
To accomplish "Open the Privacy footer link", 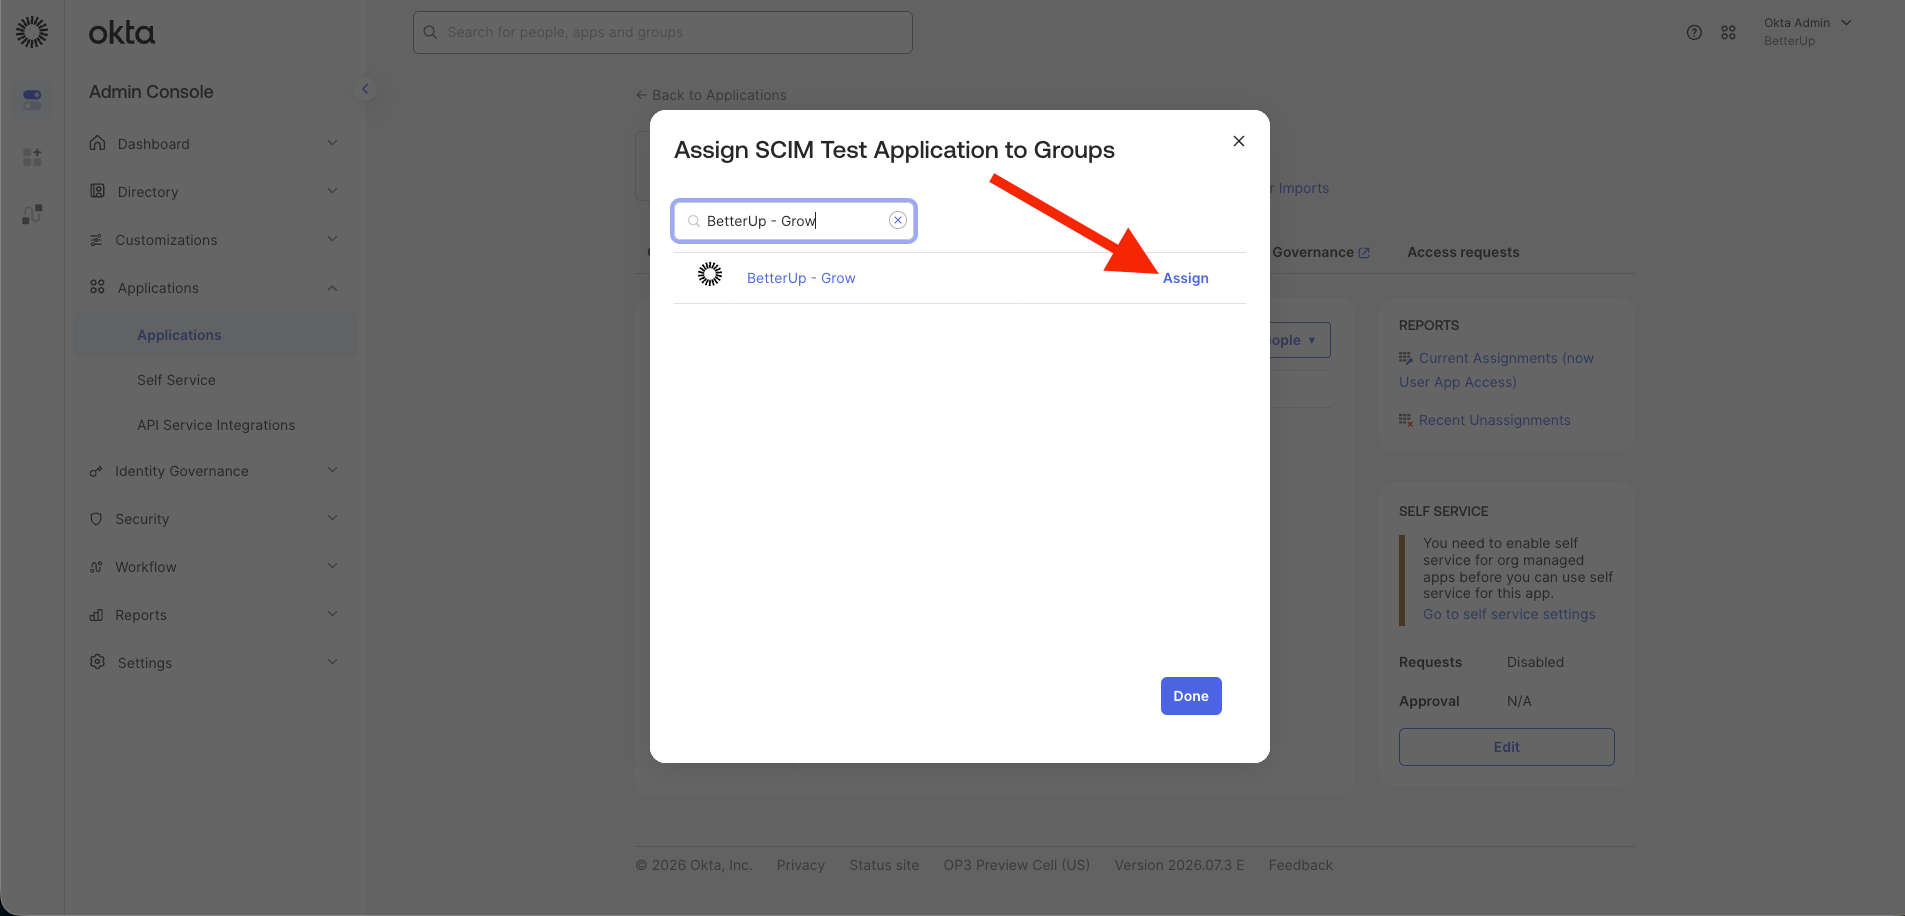I will click(x=800, y=865).
